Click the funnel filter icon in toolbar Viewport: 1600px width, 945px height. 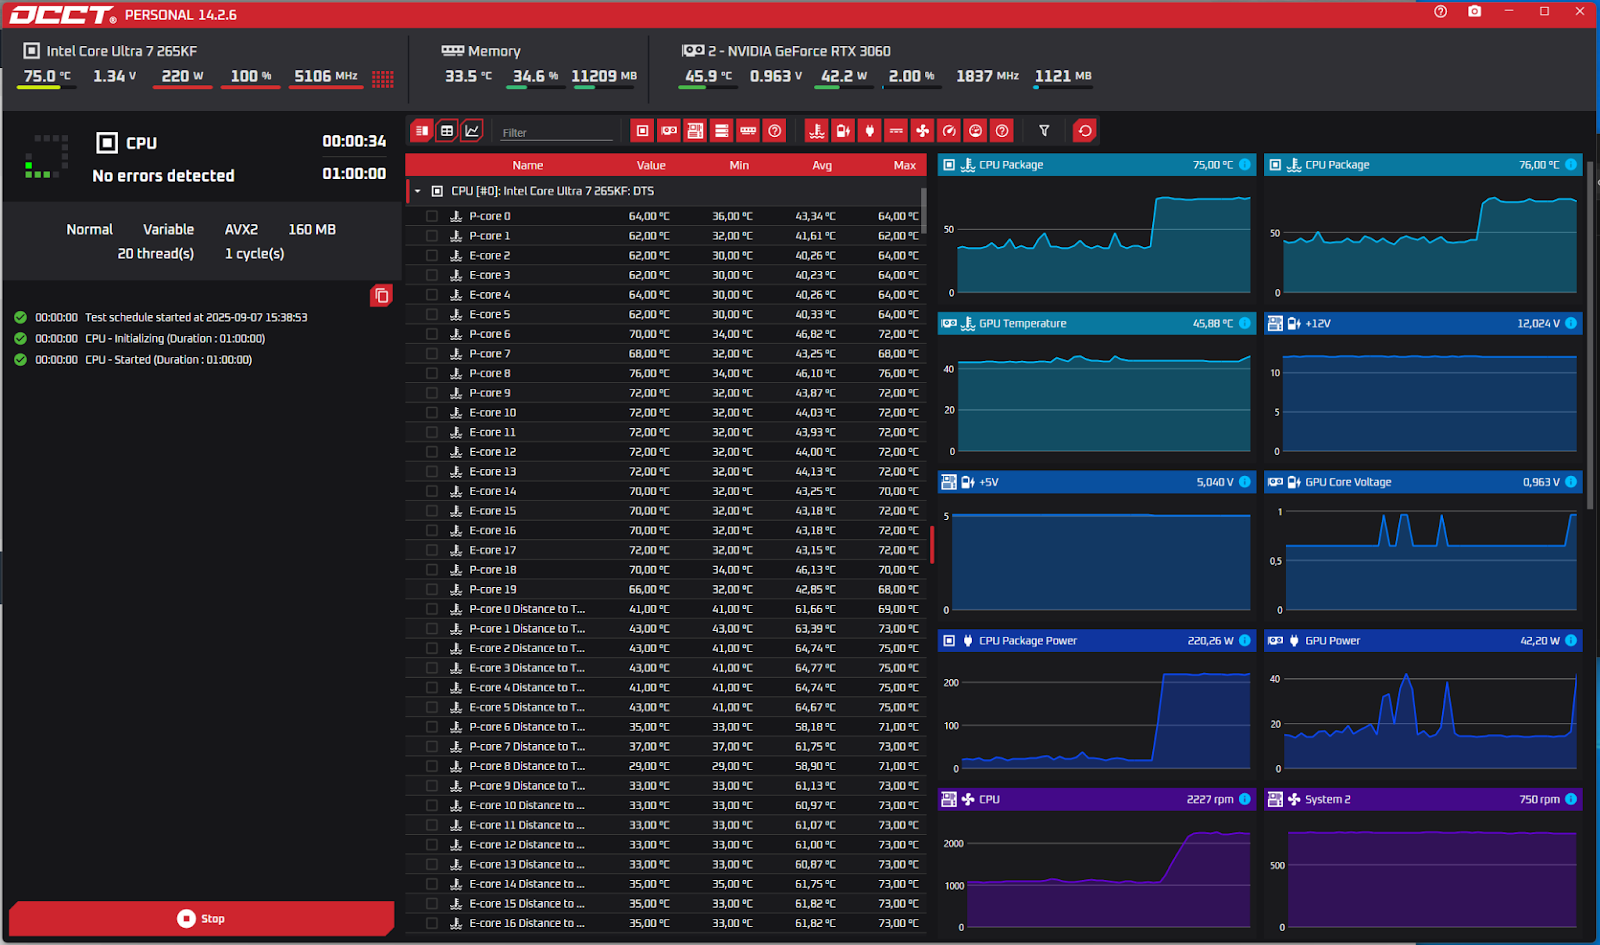(1044, 131)
